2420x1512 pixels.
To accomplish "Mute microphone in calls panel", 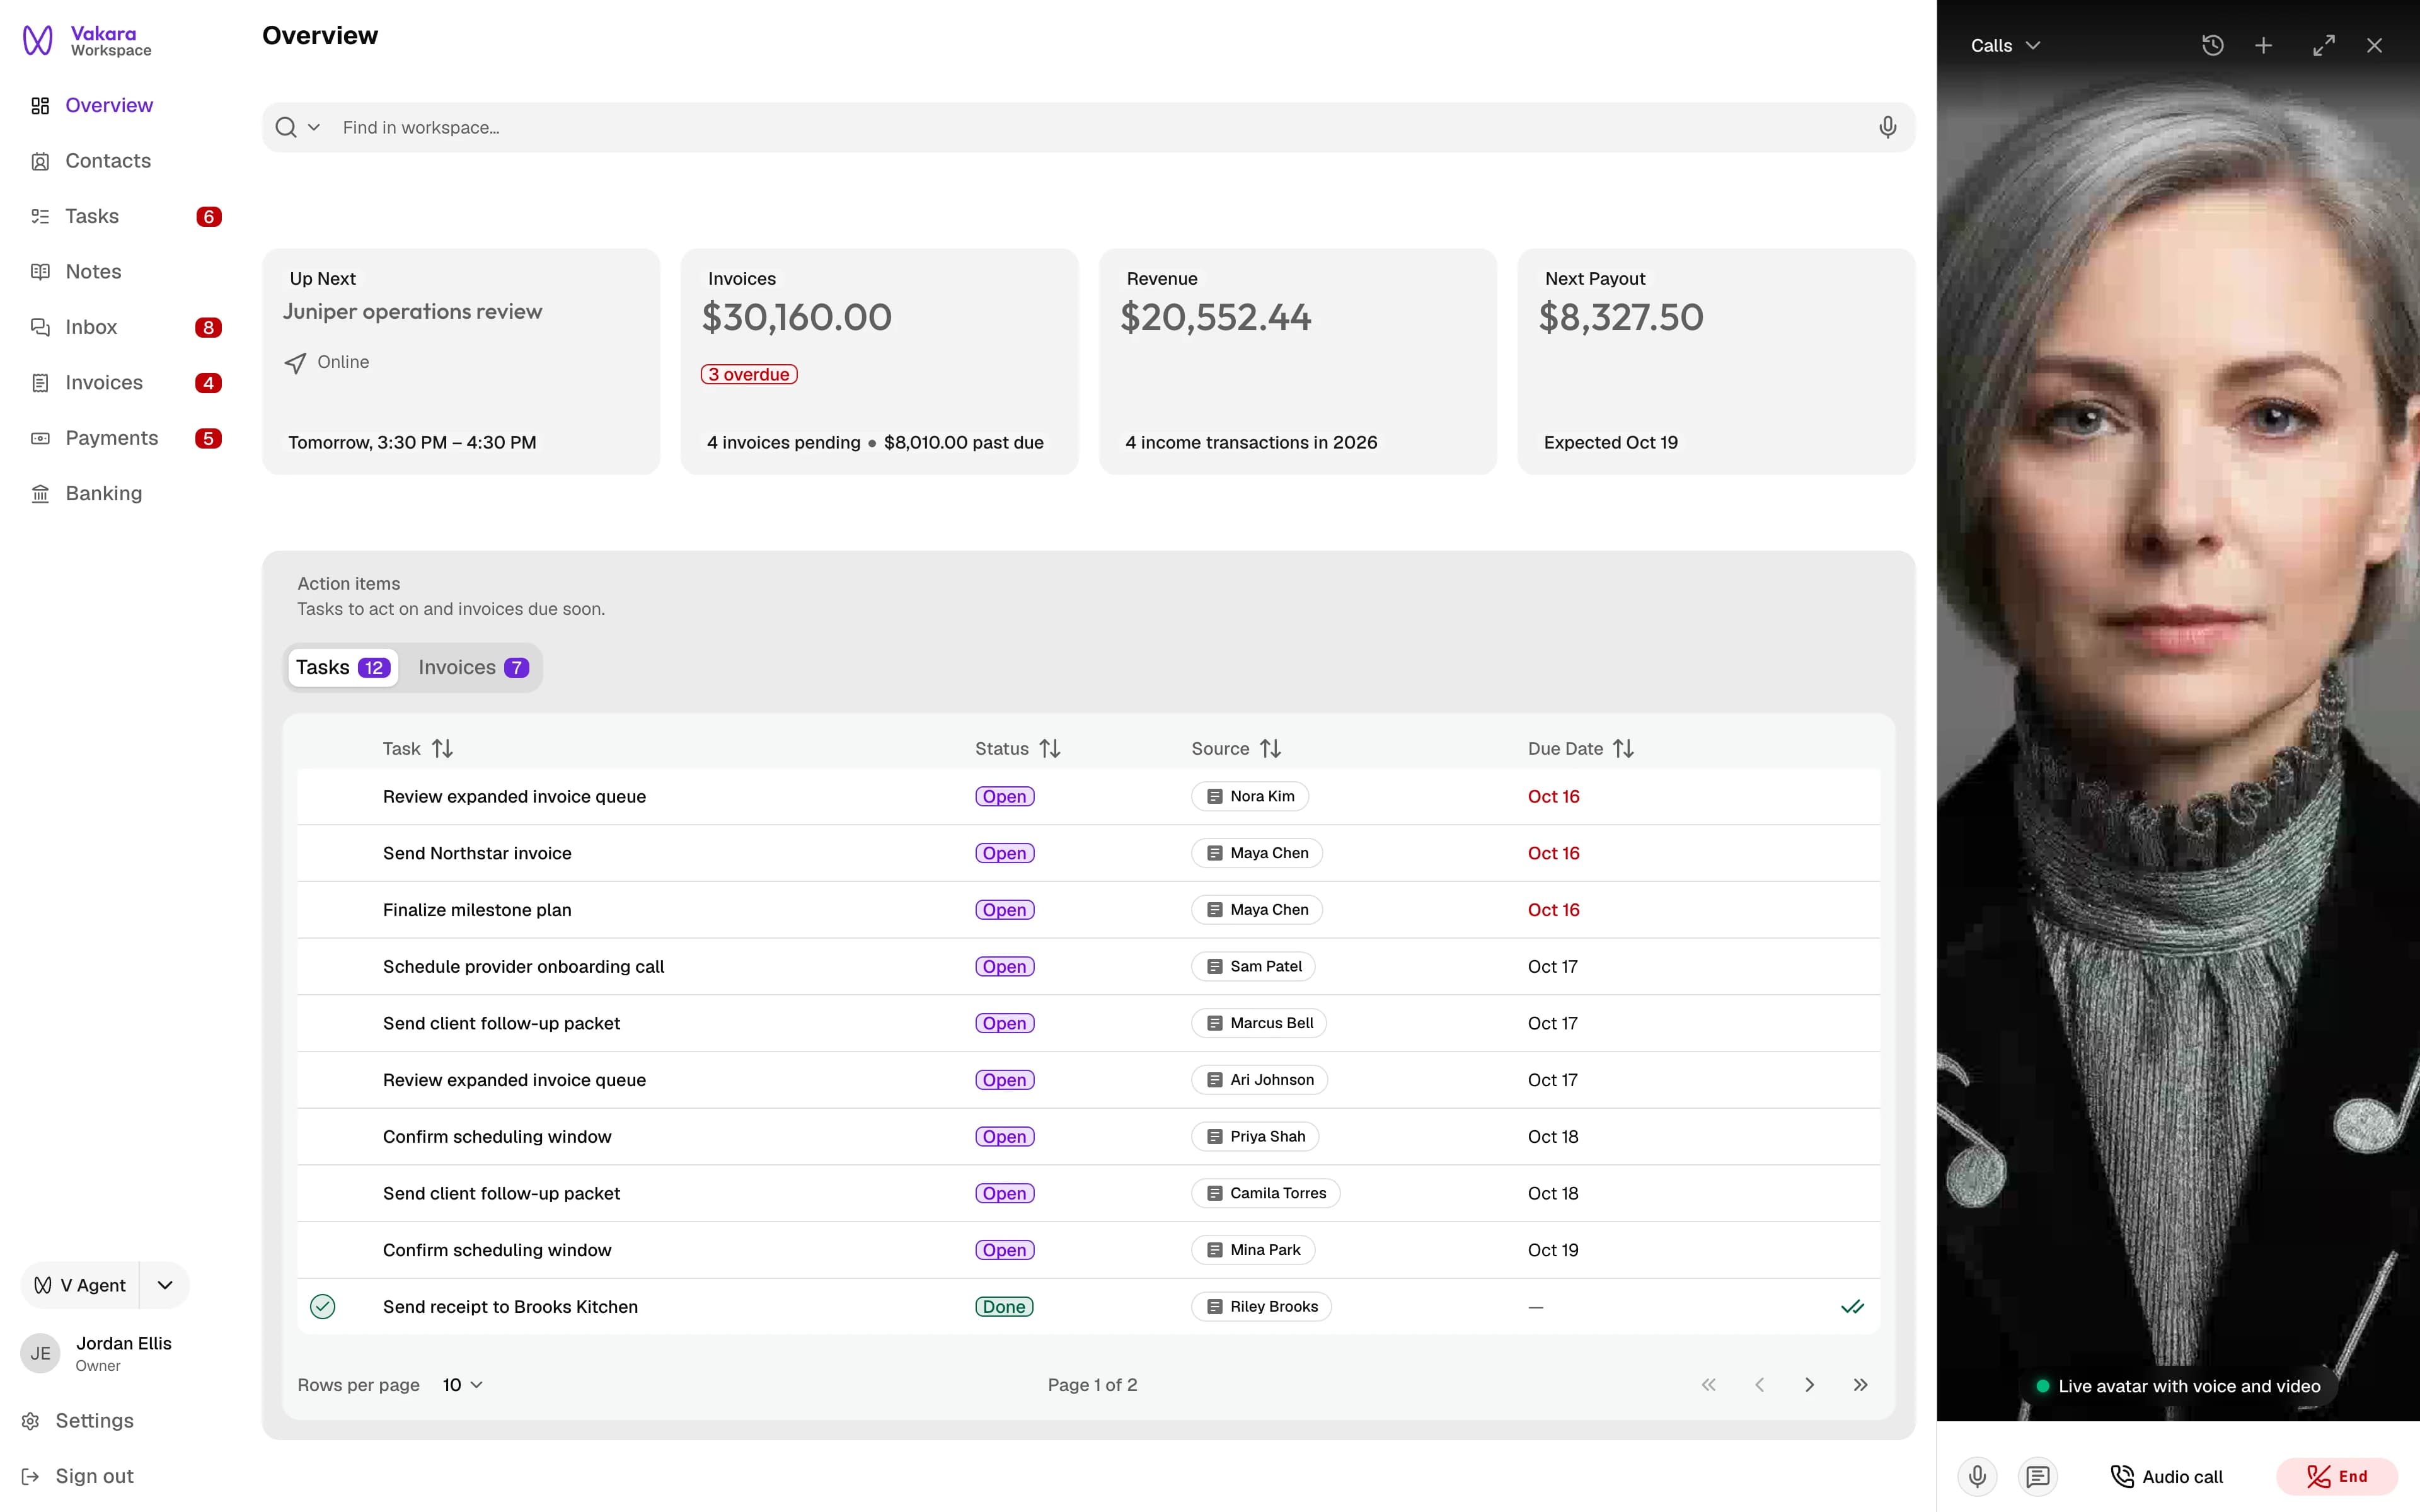I will (x=1977, y=1476).
